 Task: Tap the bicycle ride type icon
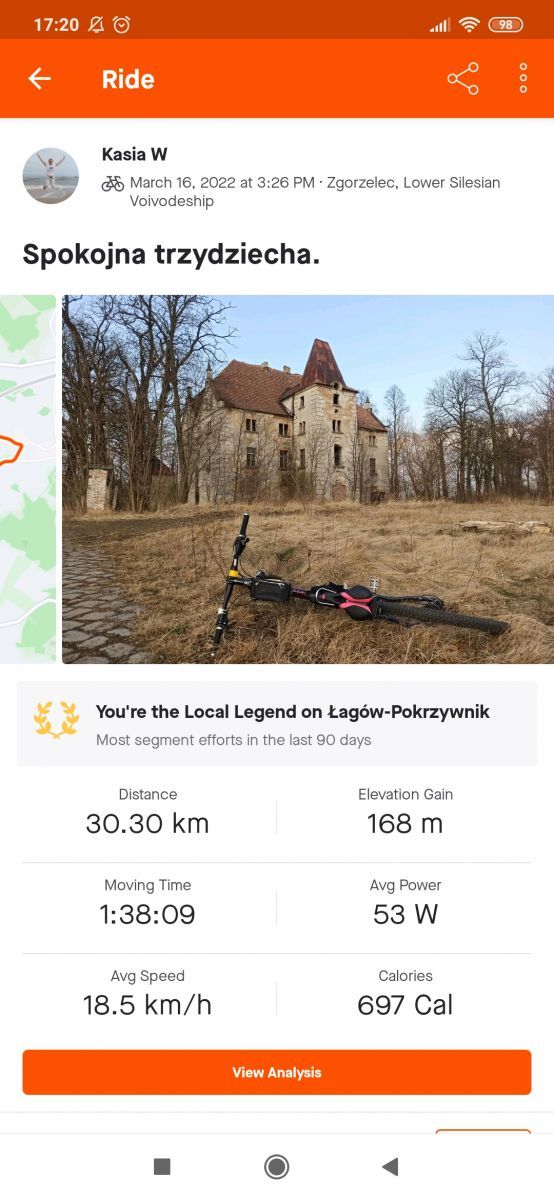(113, 183)
